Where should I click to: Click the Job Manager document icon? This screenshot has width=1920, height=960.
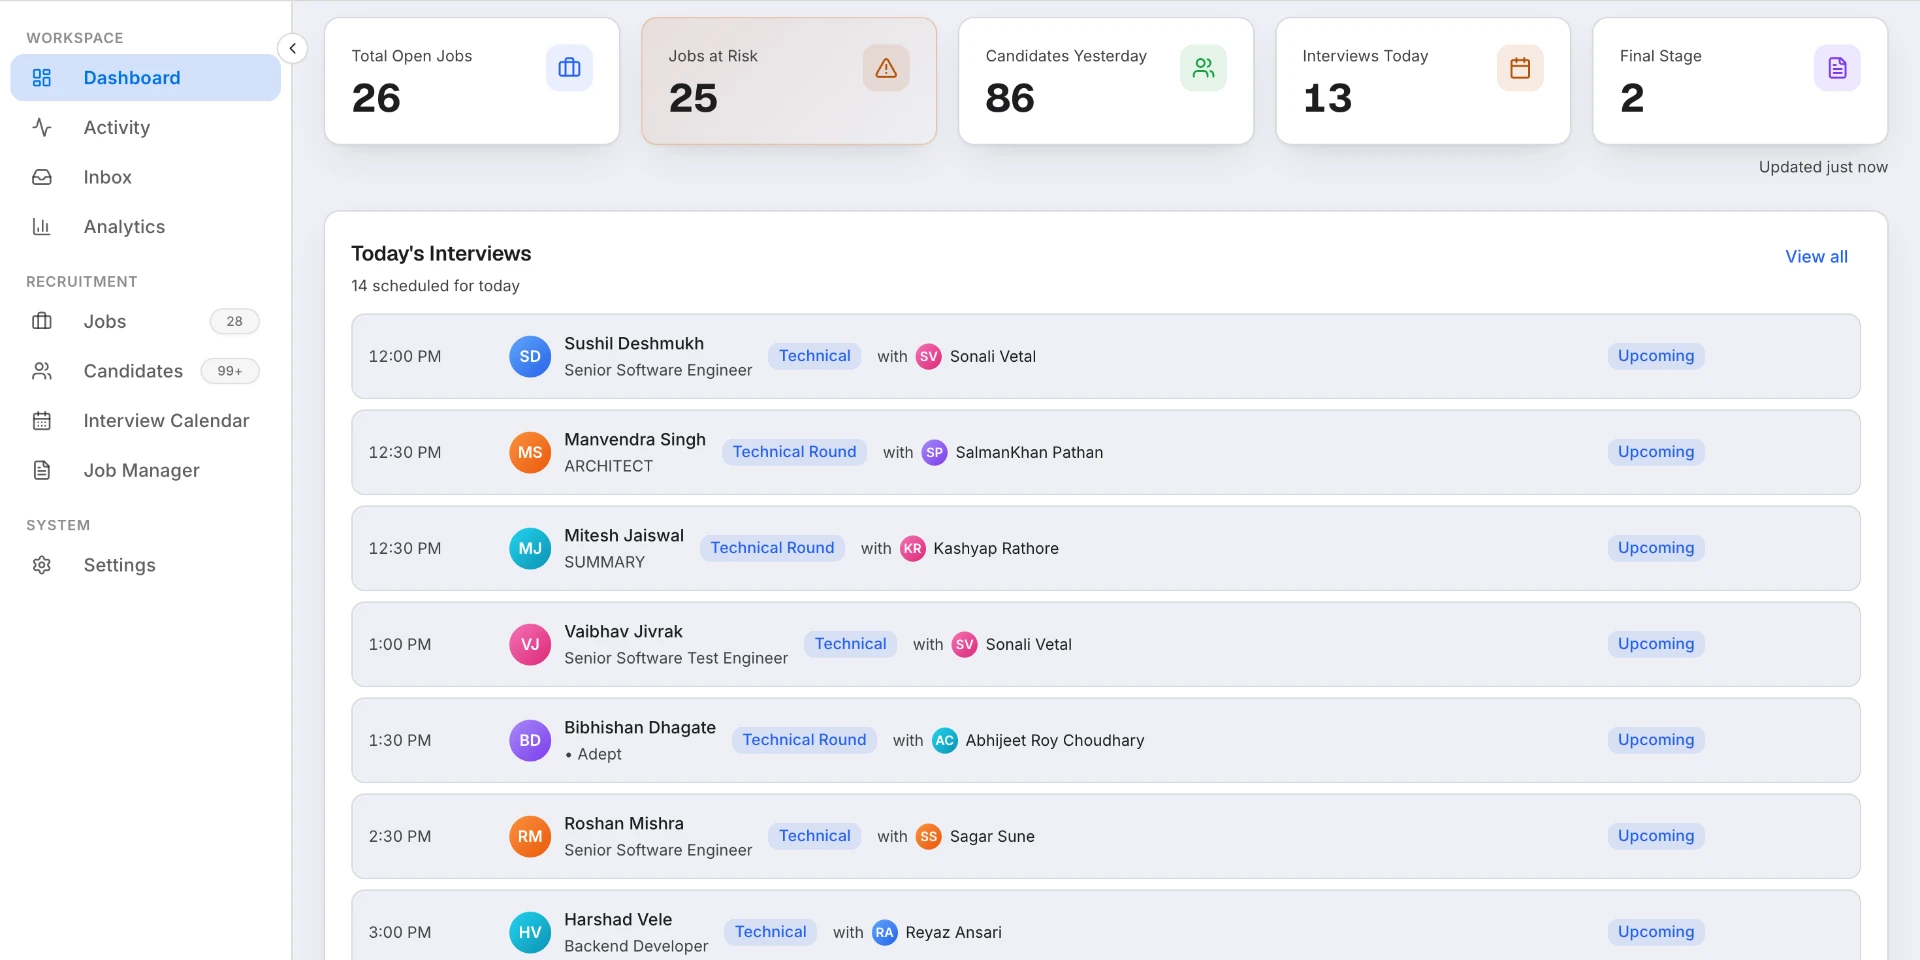[42, 470]
